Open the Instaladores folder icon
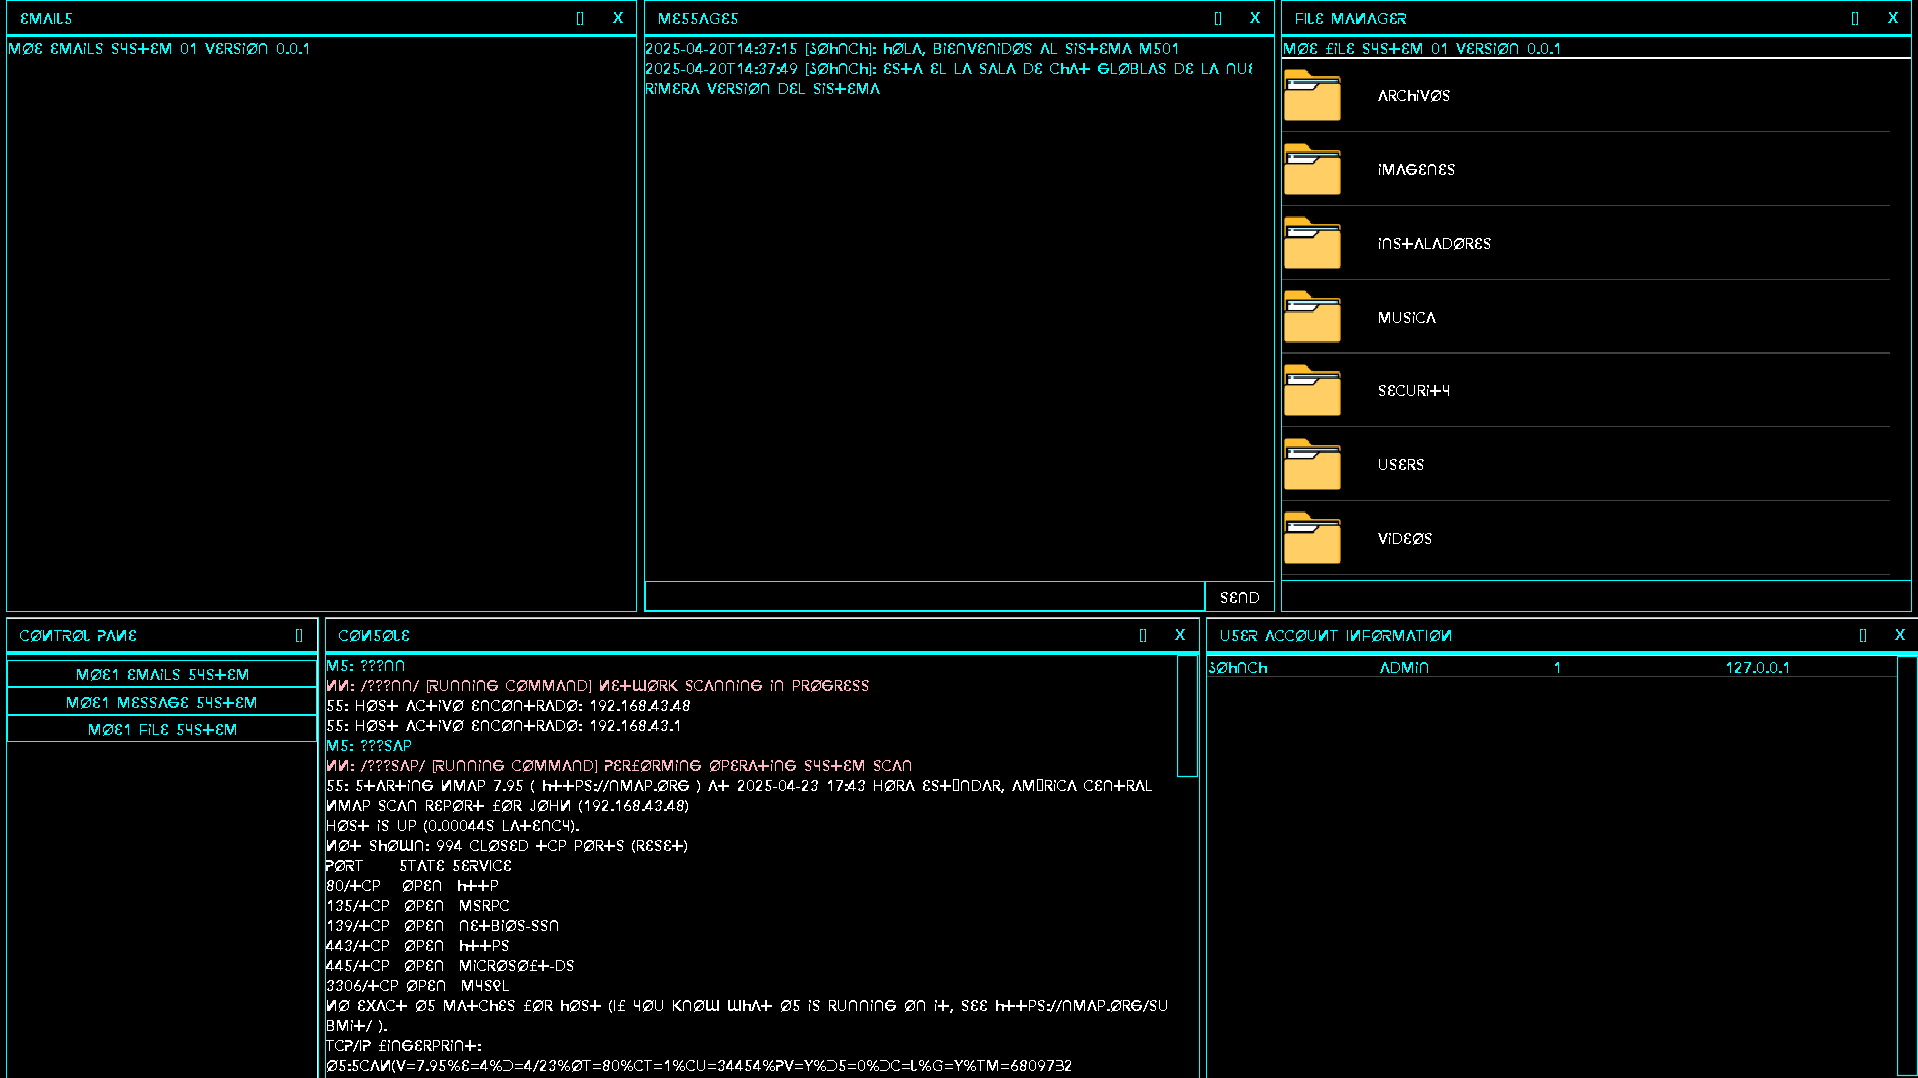Viewport: 1918px width, 1078px height. pos(1312,244)
